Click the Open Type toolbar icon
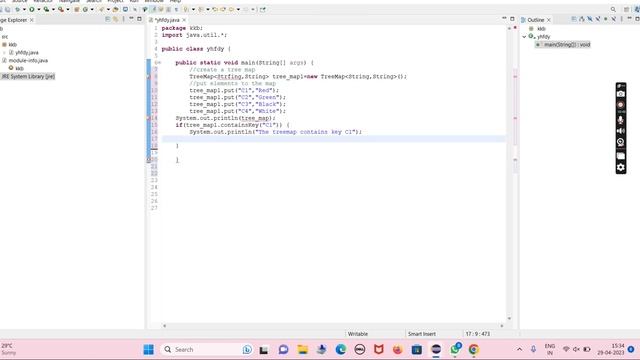 (x=116, y=9)
